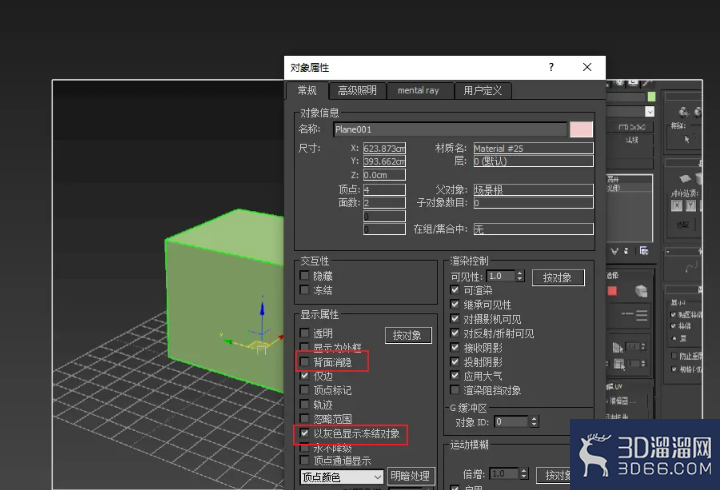Uncheck the 可渲染 checkbox
This screenshot has width=720, height=490.
(455, 290)
